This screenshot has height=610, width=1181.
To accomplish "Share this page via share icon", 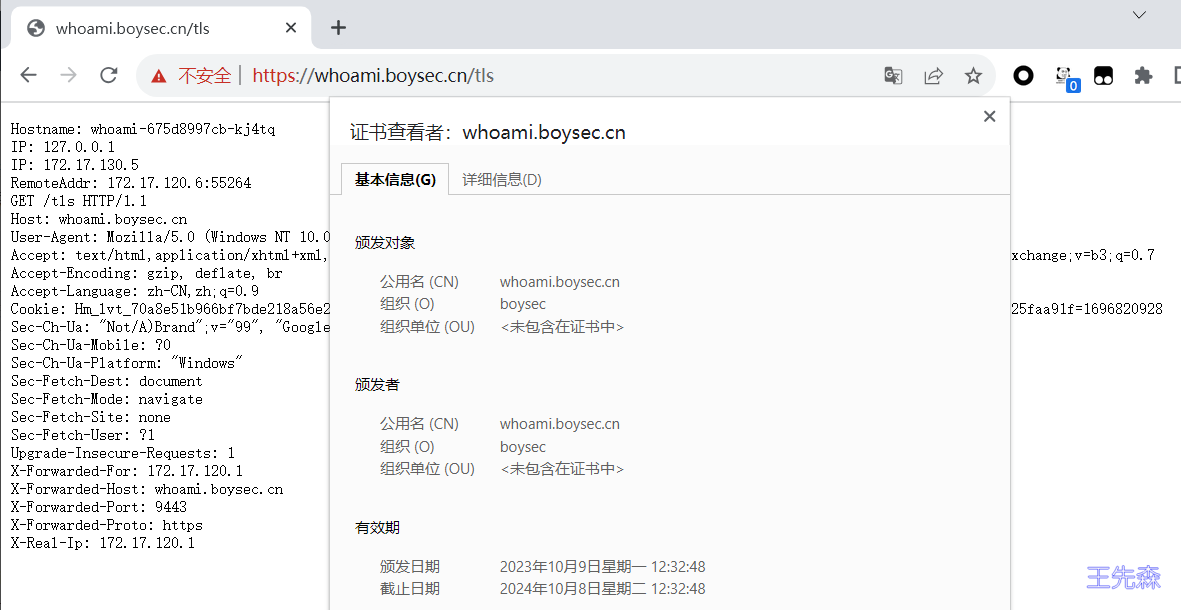I will 933,76.
